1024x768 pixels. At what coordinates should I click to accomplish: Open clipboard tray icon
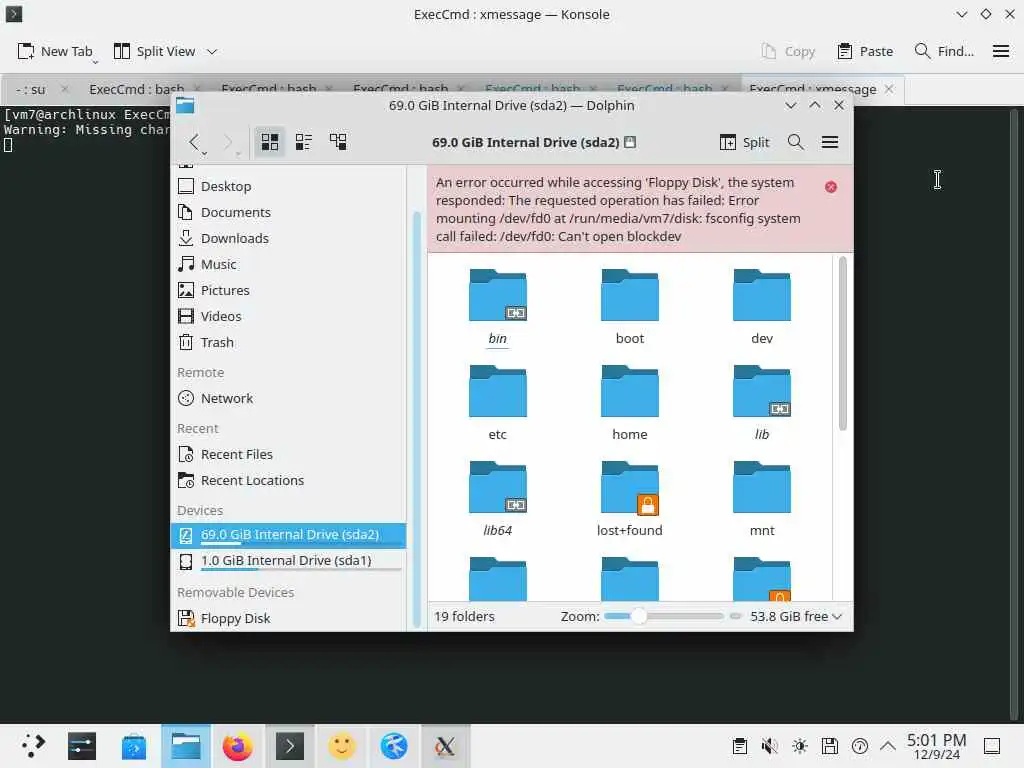(x=739, y=746)
